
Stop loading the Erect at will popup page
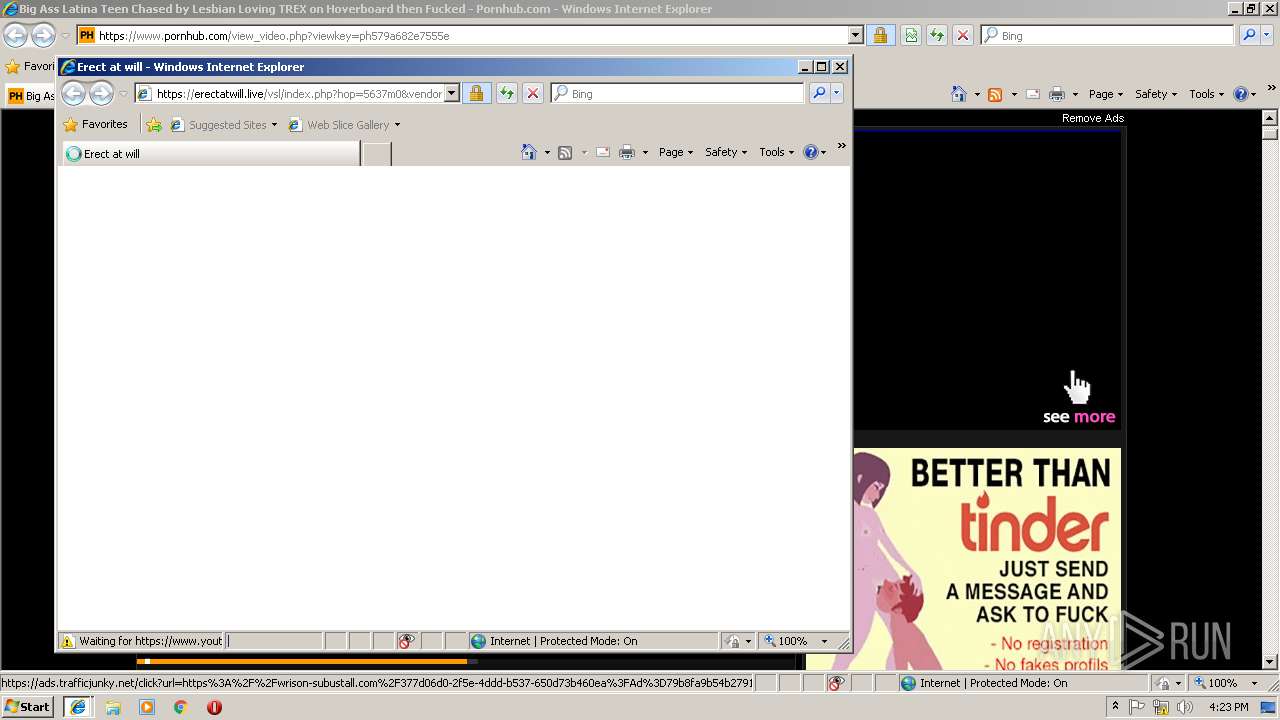pos(533,93)
